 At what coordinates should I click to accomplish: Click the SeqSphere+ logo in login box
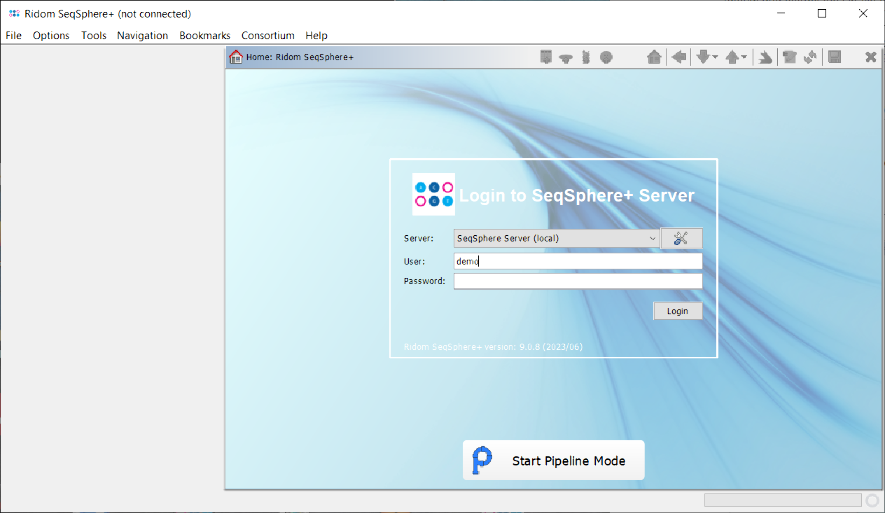point(433,194)
